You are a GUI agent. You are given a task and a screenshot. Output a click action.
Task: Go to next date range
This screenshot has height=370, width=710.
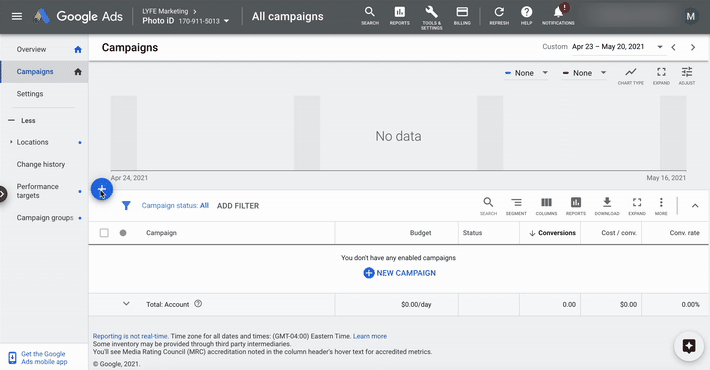(x=693, y=47)
